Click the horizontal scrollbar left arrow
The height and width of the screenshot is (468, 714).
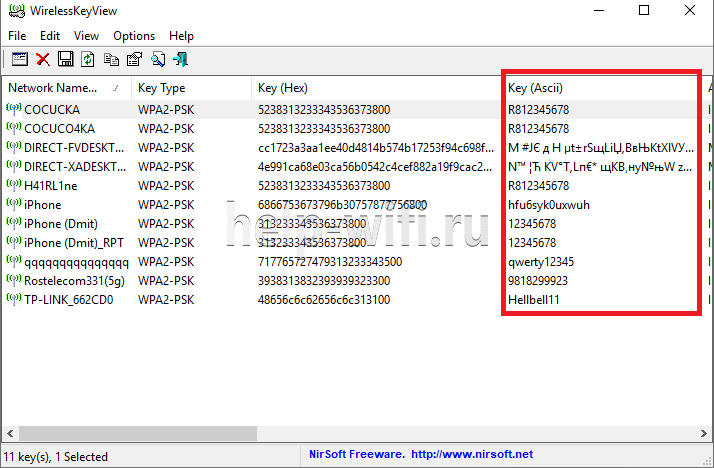point(10,433)
